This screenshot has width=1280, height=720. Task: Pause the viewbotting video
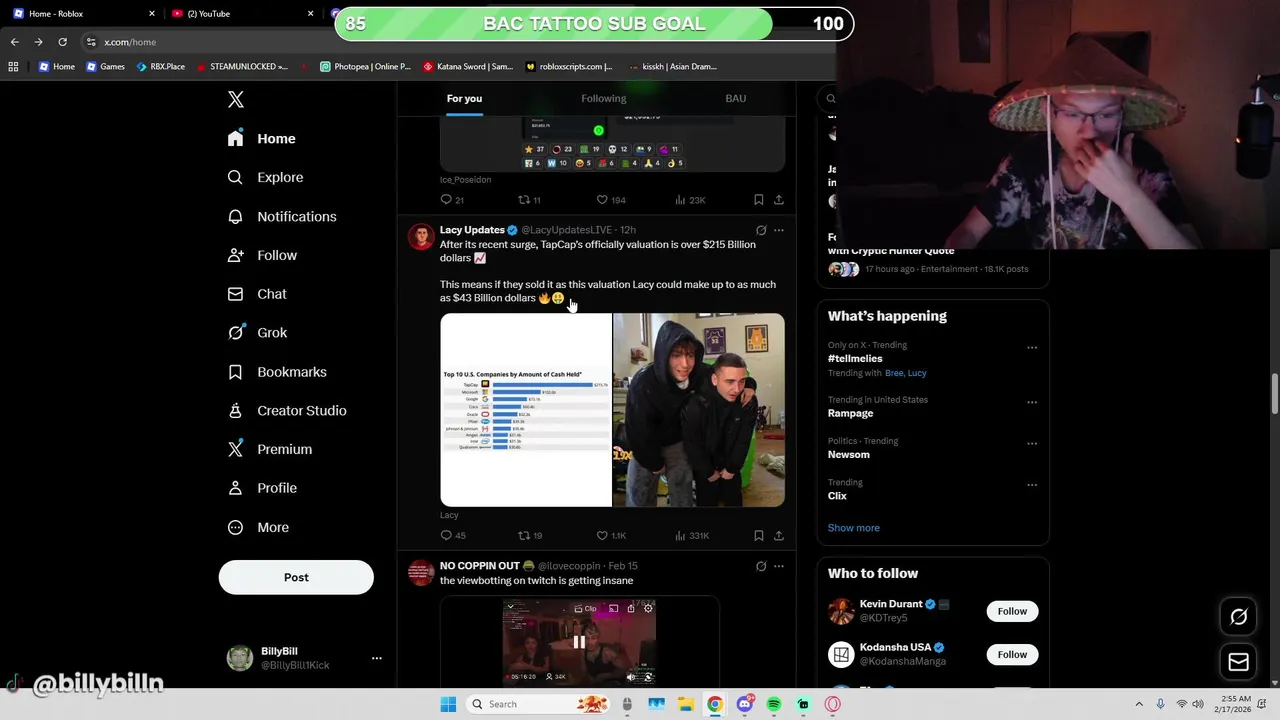579,642
